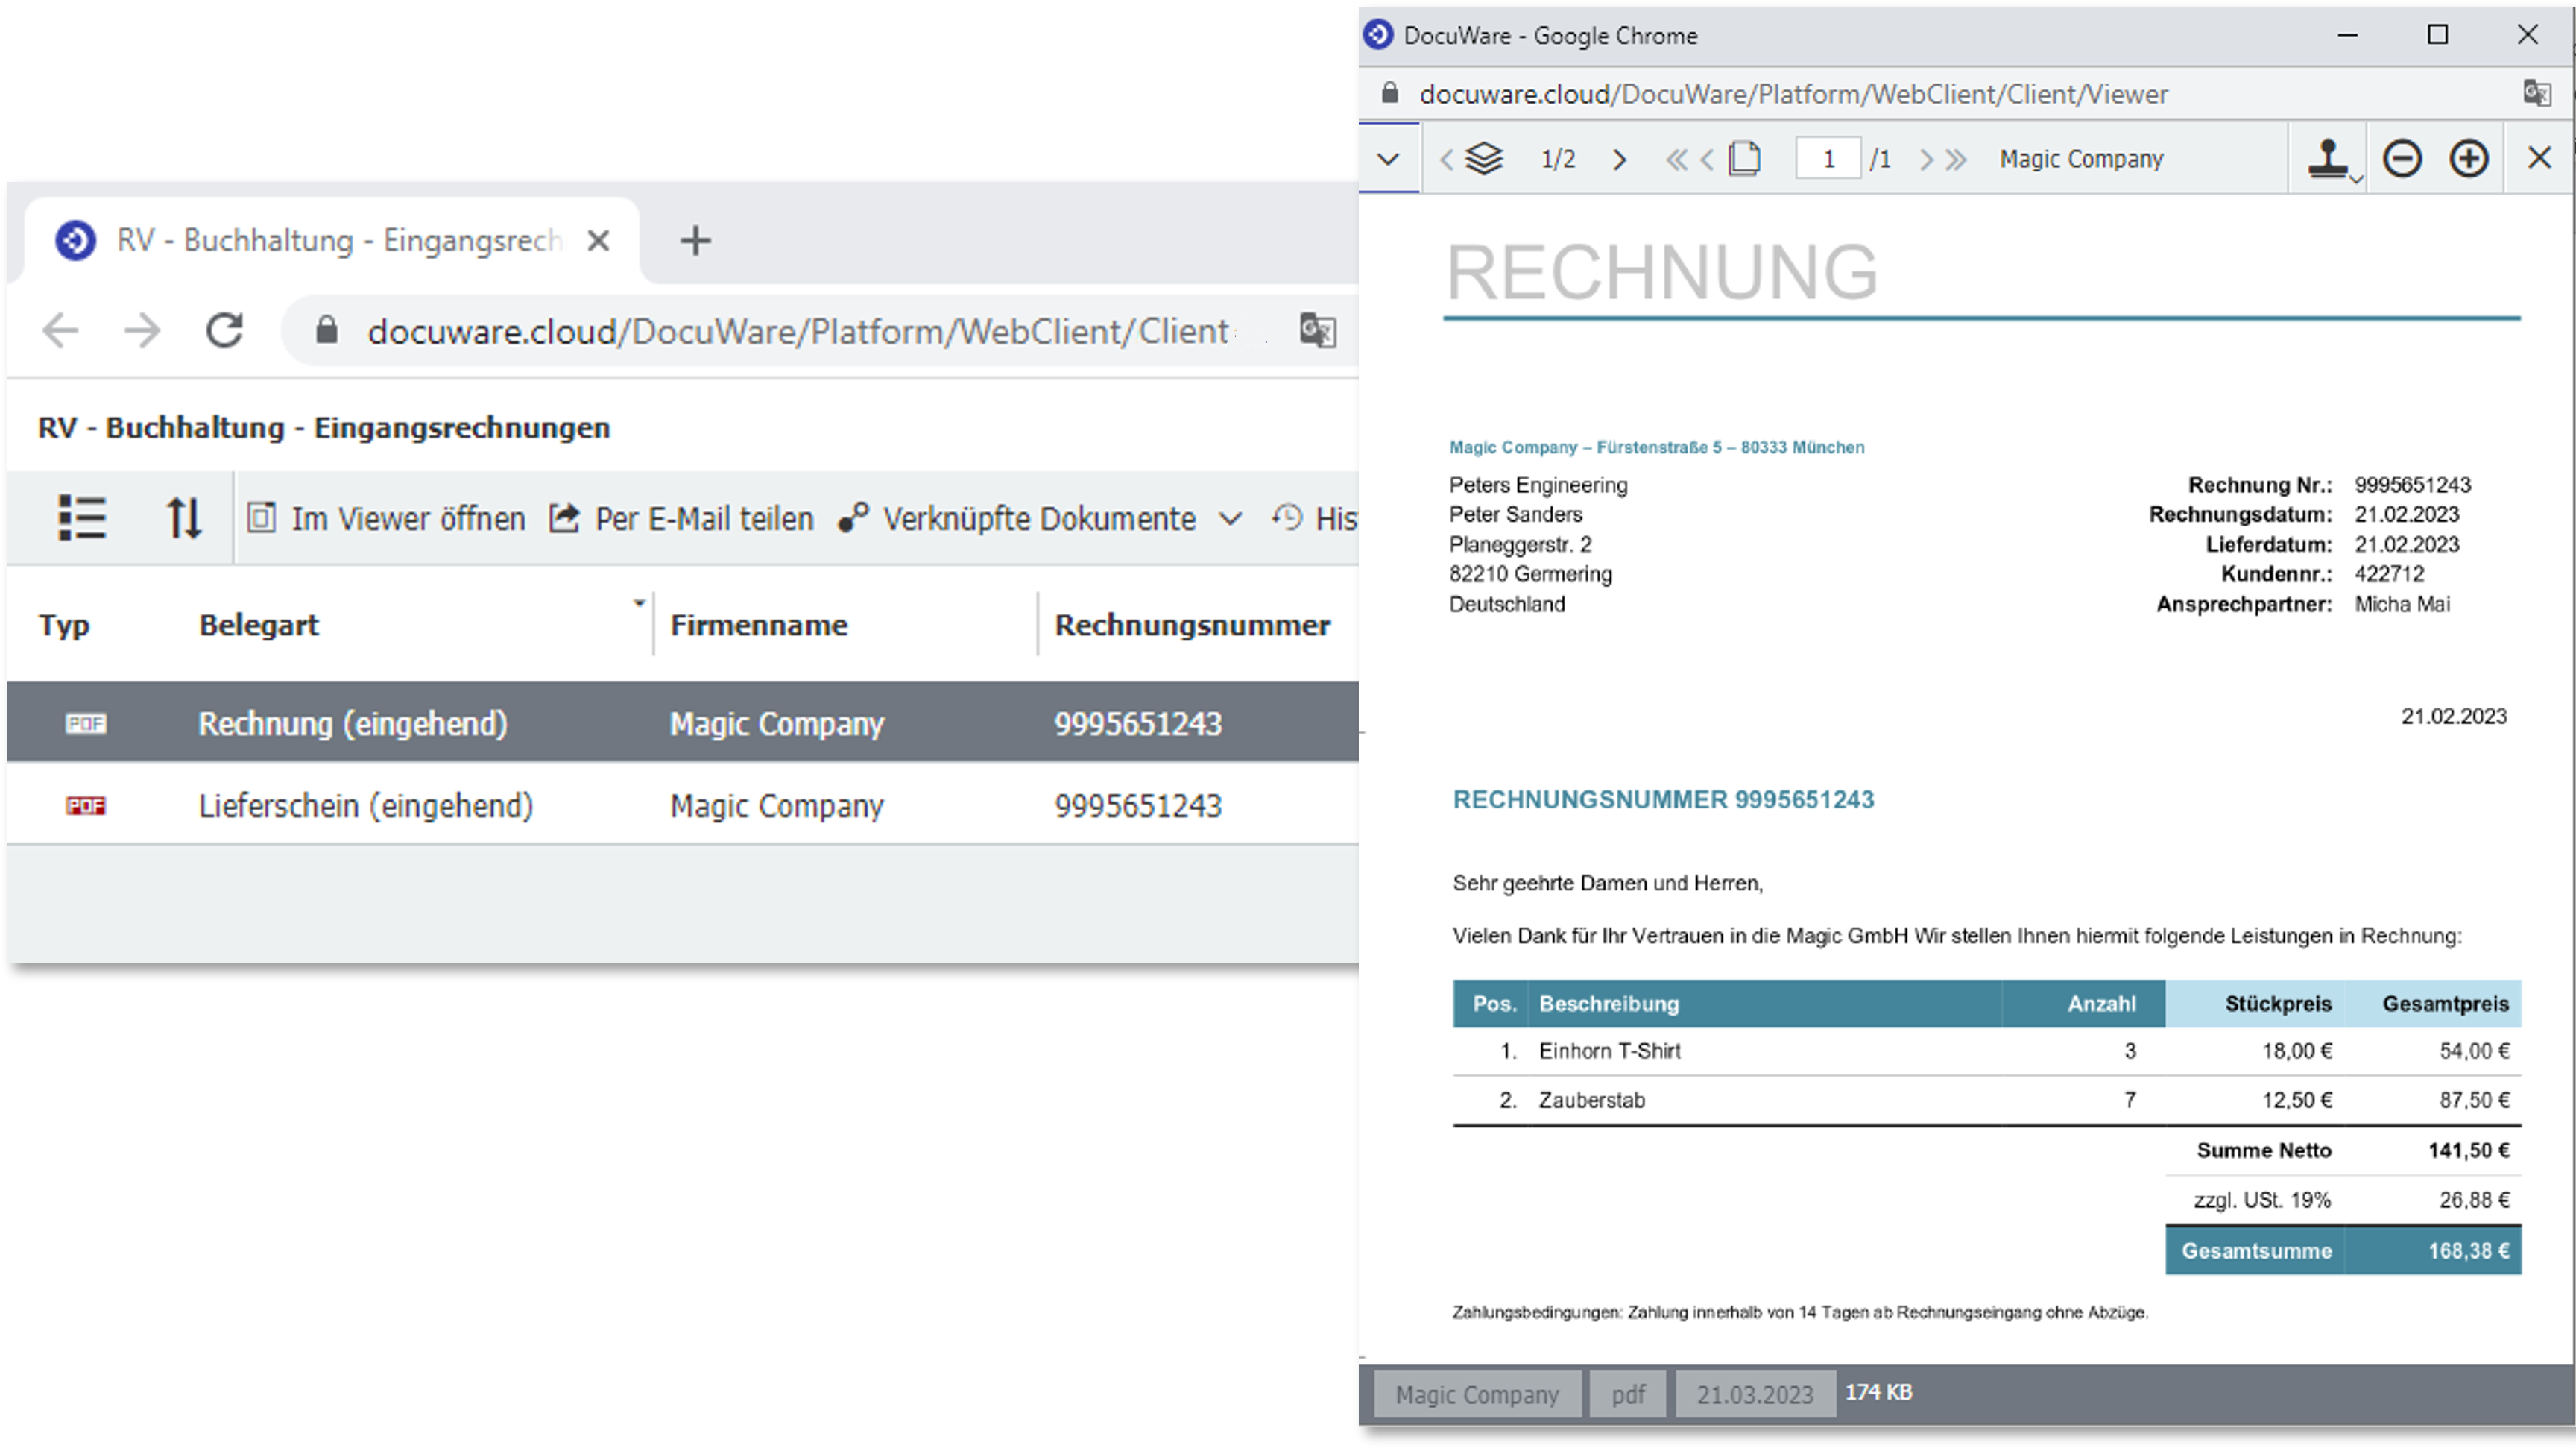The height and width of the screenshot is (1448, 2576).
Task: Reload the Buchhaltung browser page
Action: (x=224, y=330)
